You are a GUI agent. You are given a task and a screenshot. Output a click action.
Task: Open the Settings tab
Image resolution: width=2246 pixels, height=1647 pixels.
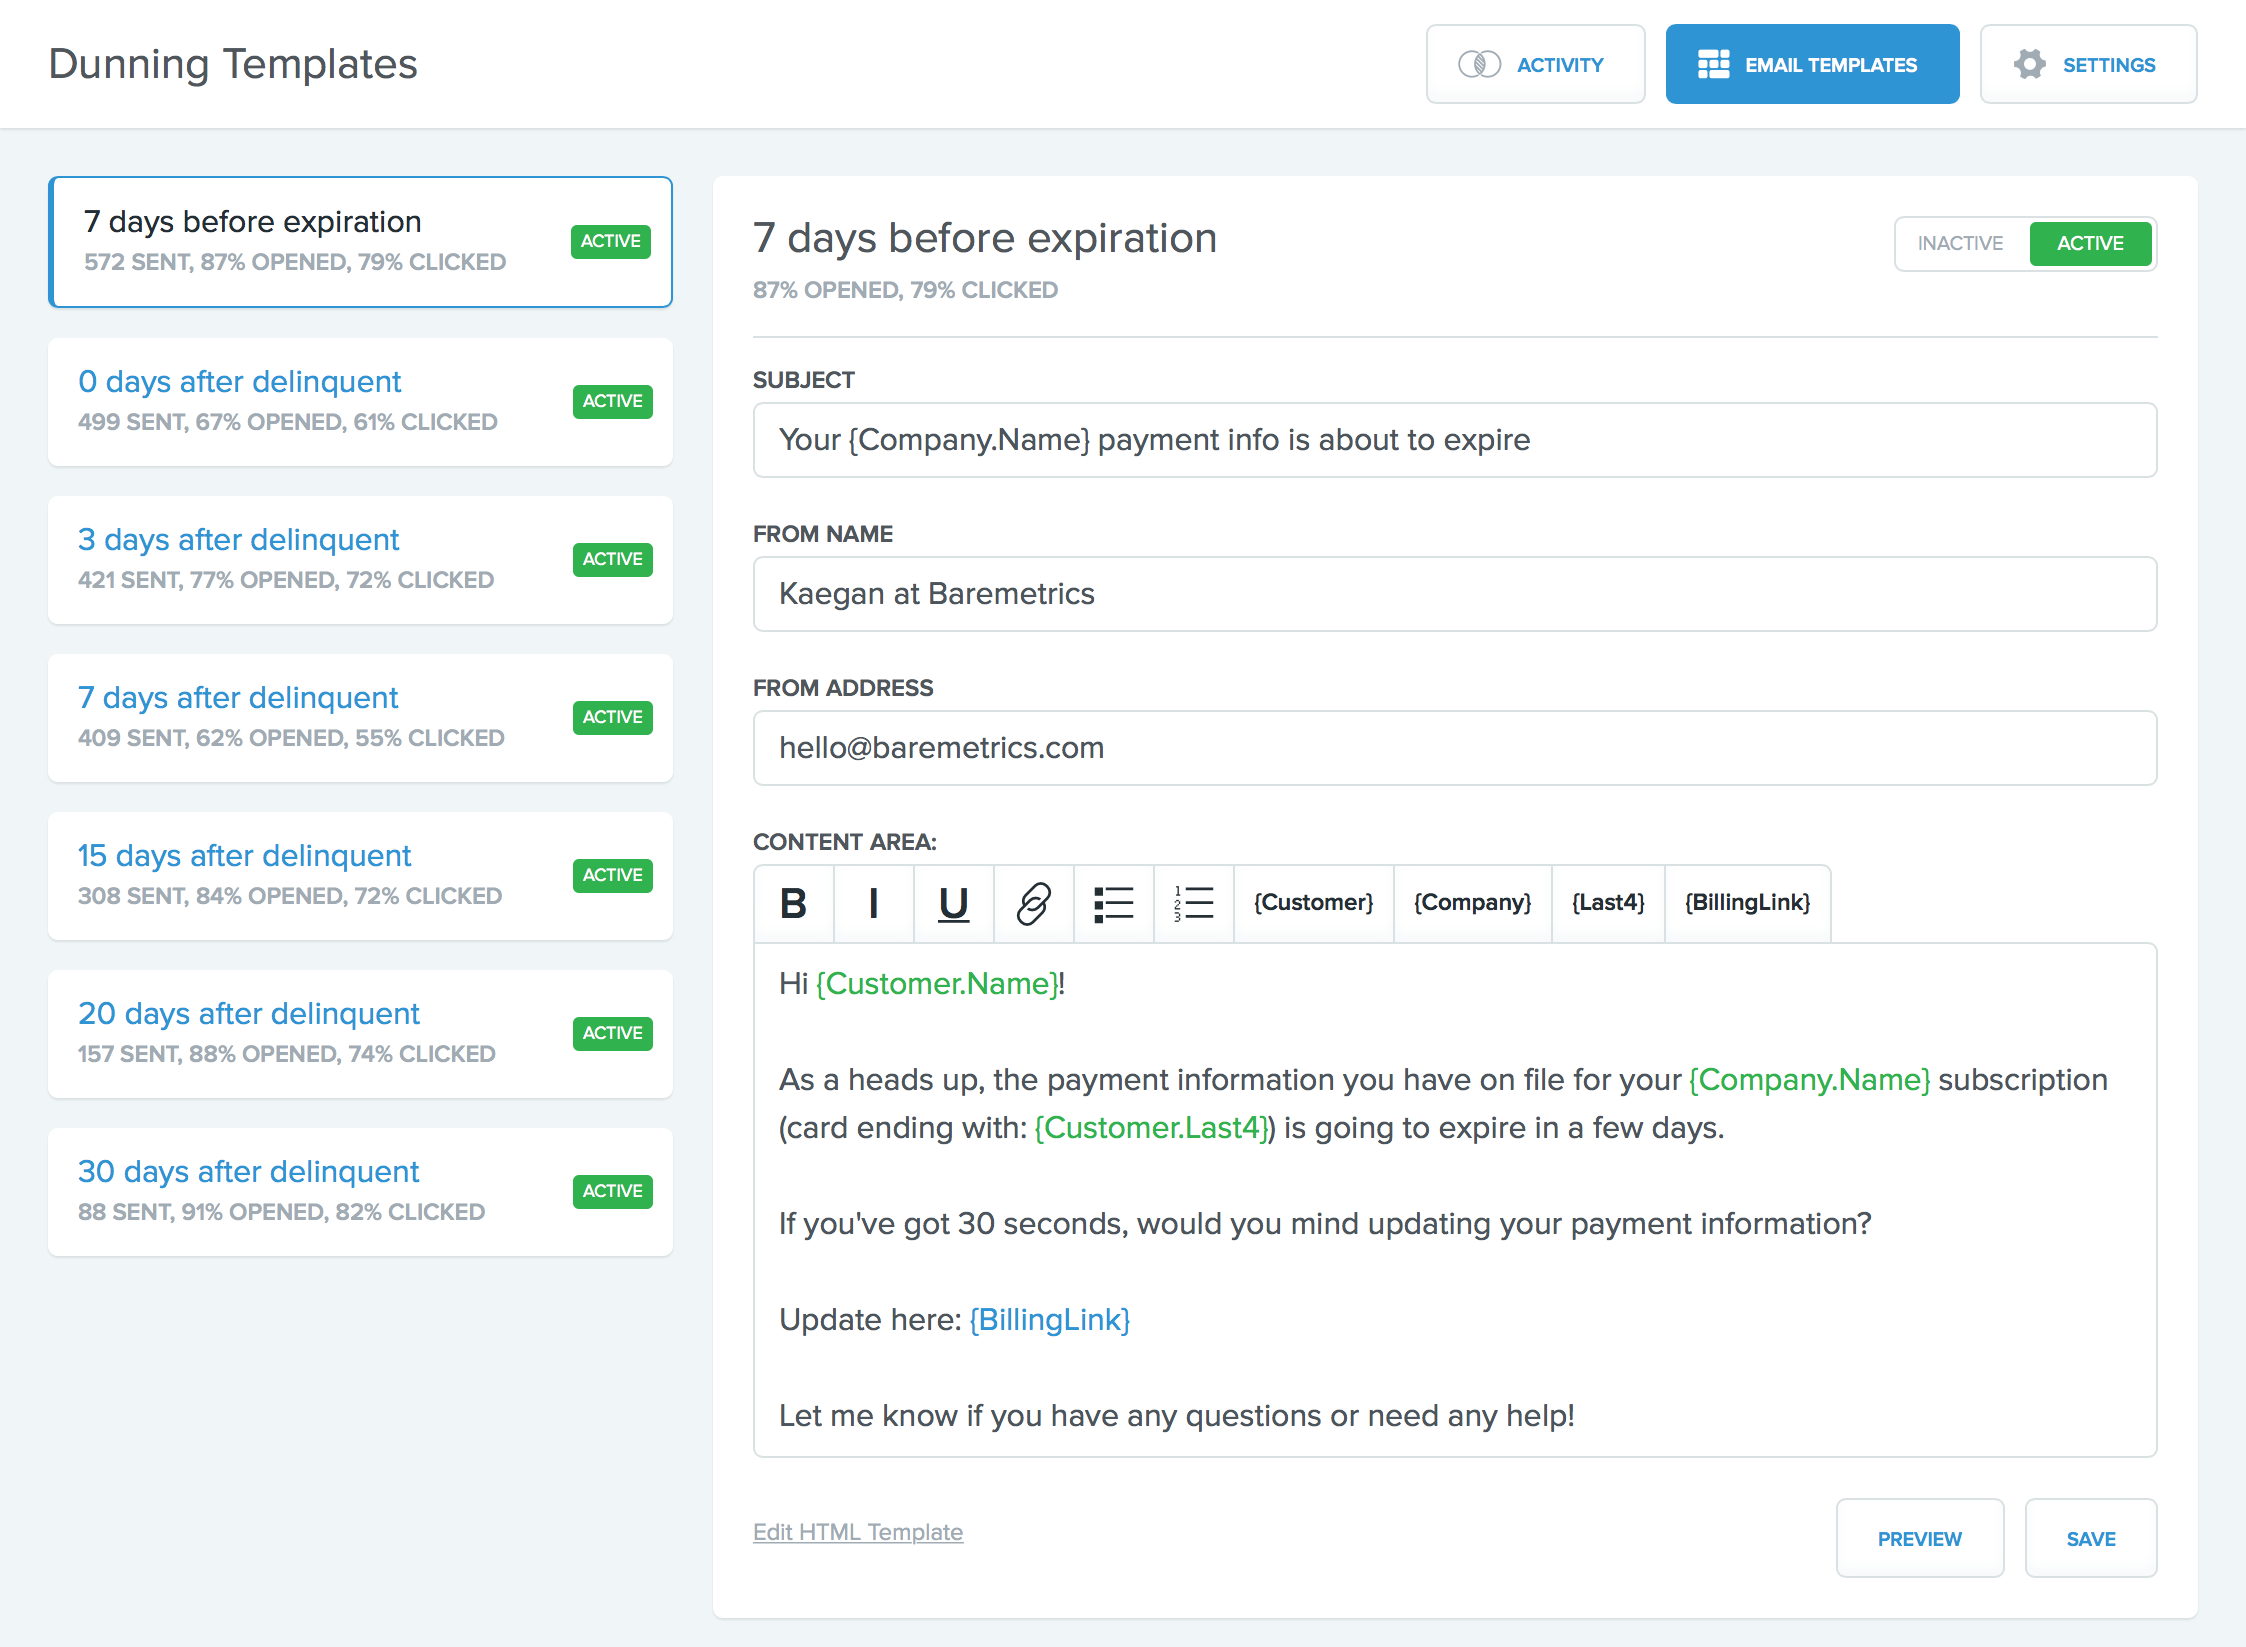pos(2088,65)
